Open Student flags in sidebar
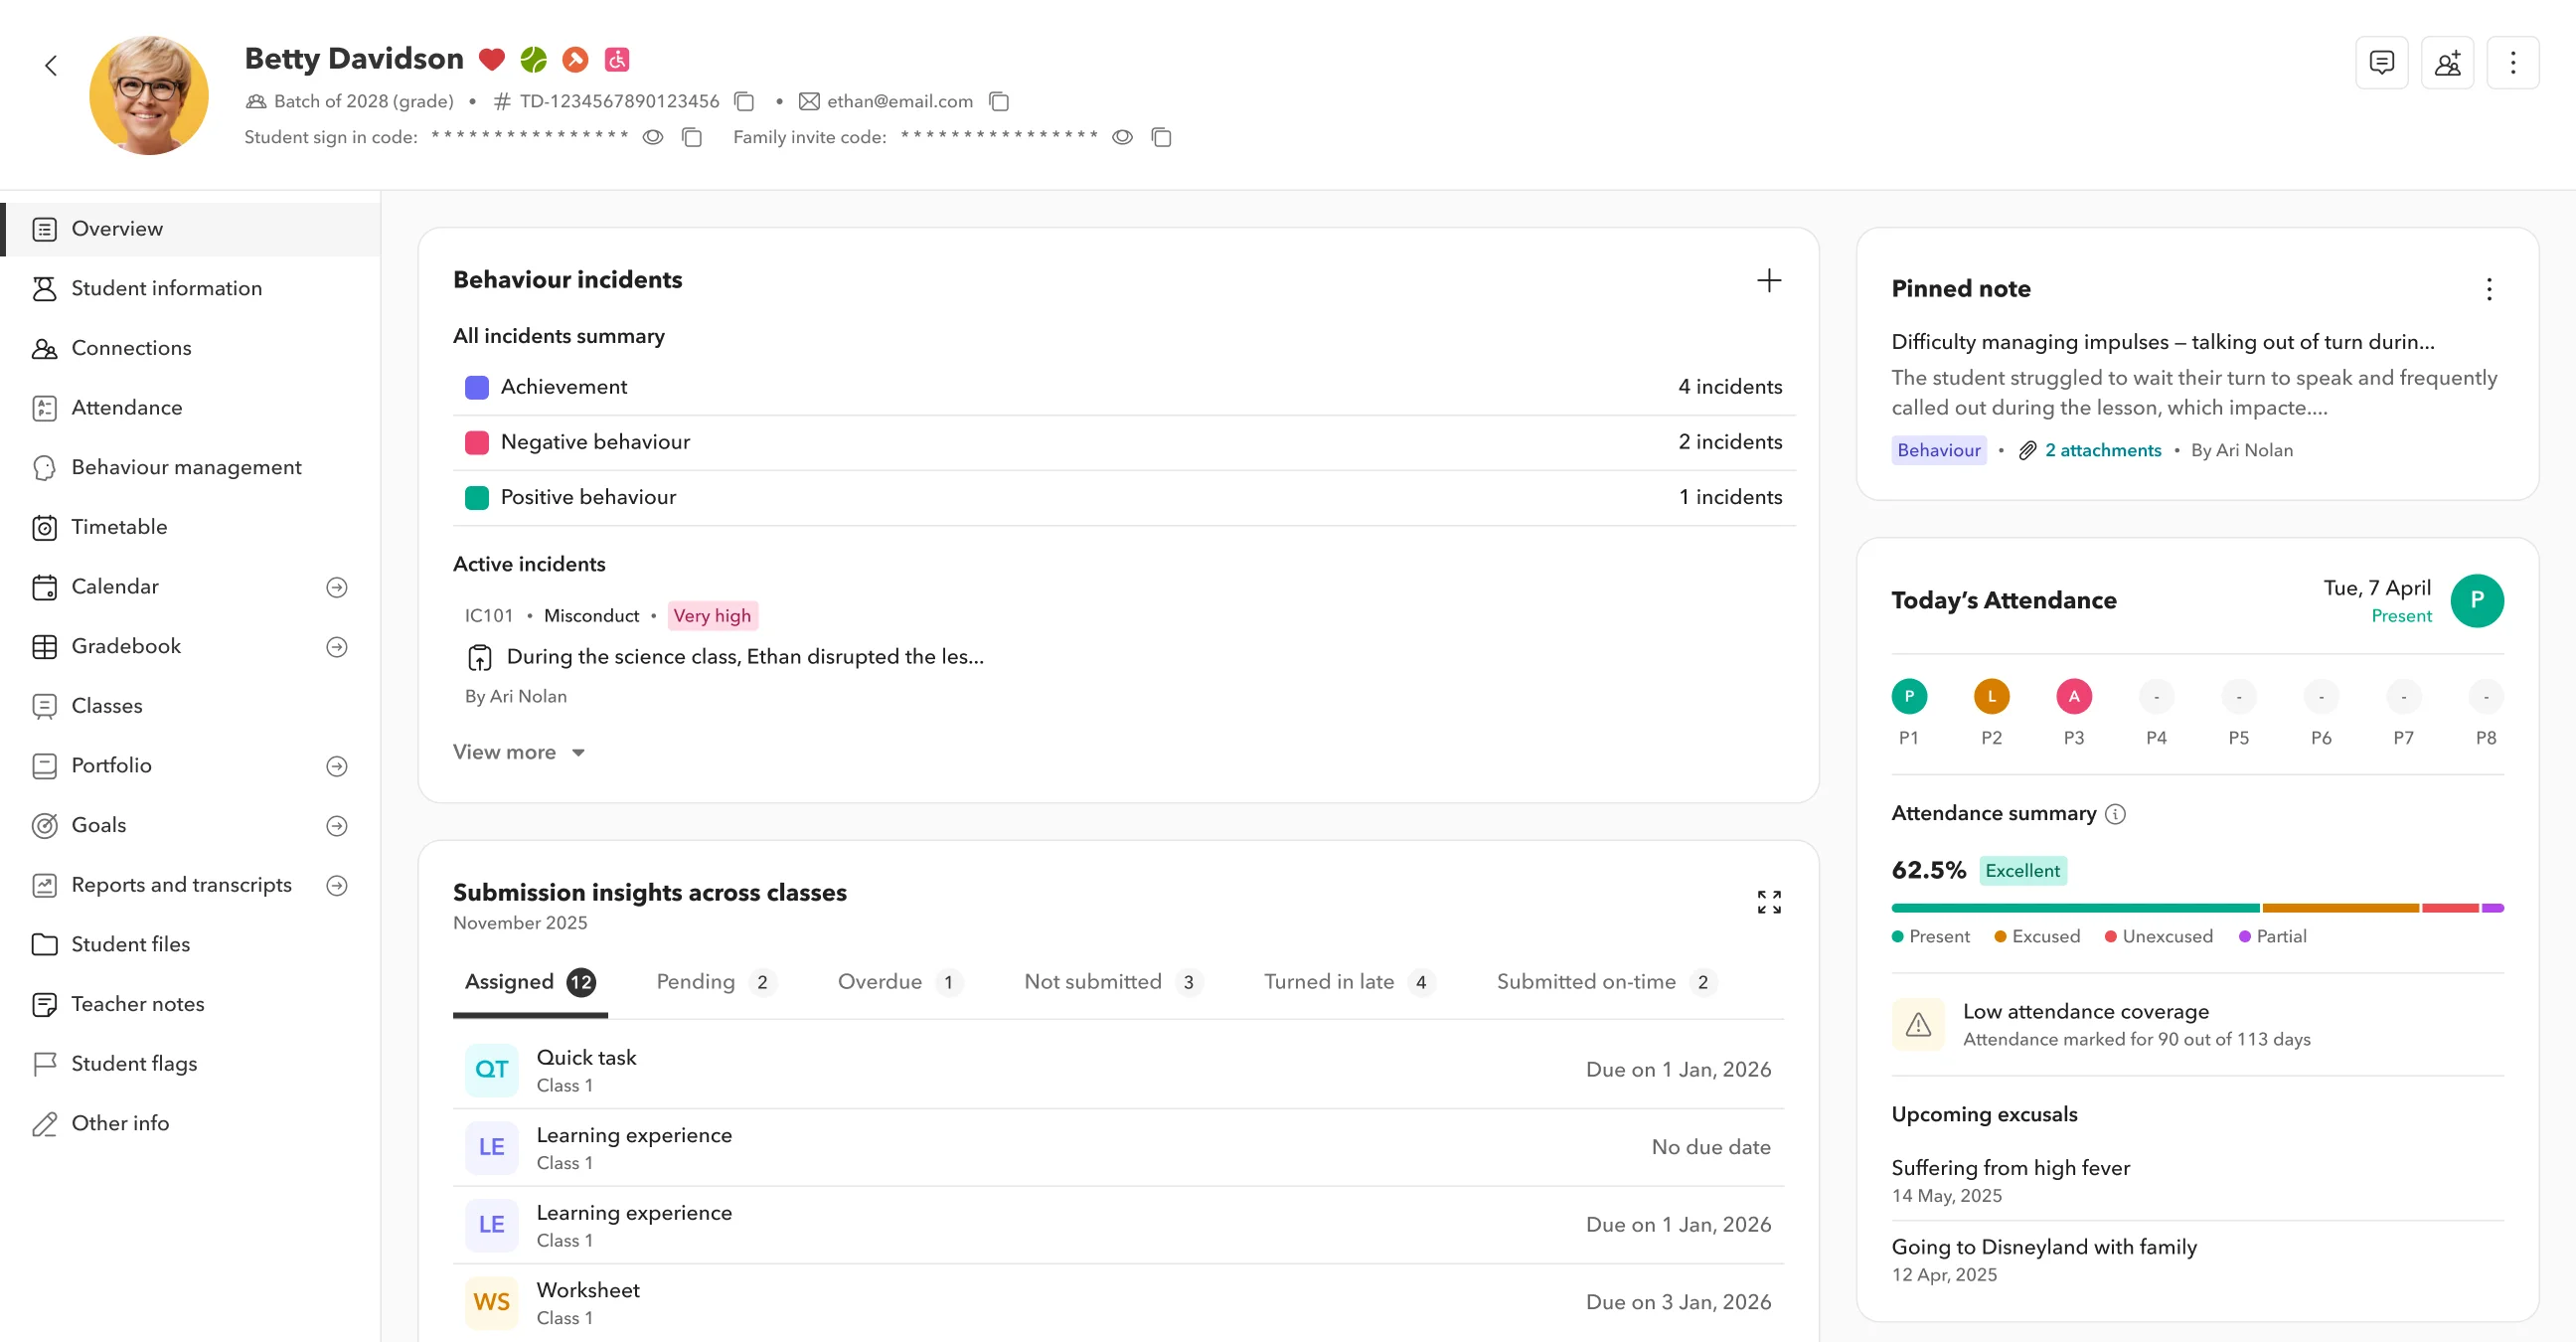2576x1342 pixels. [190, 1064]
